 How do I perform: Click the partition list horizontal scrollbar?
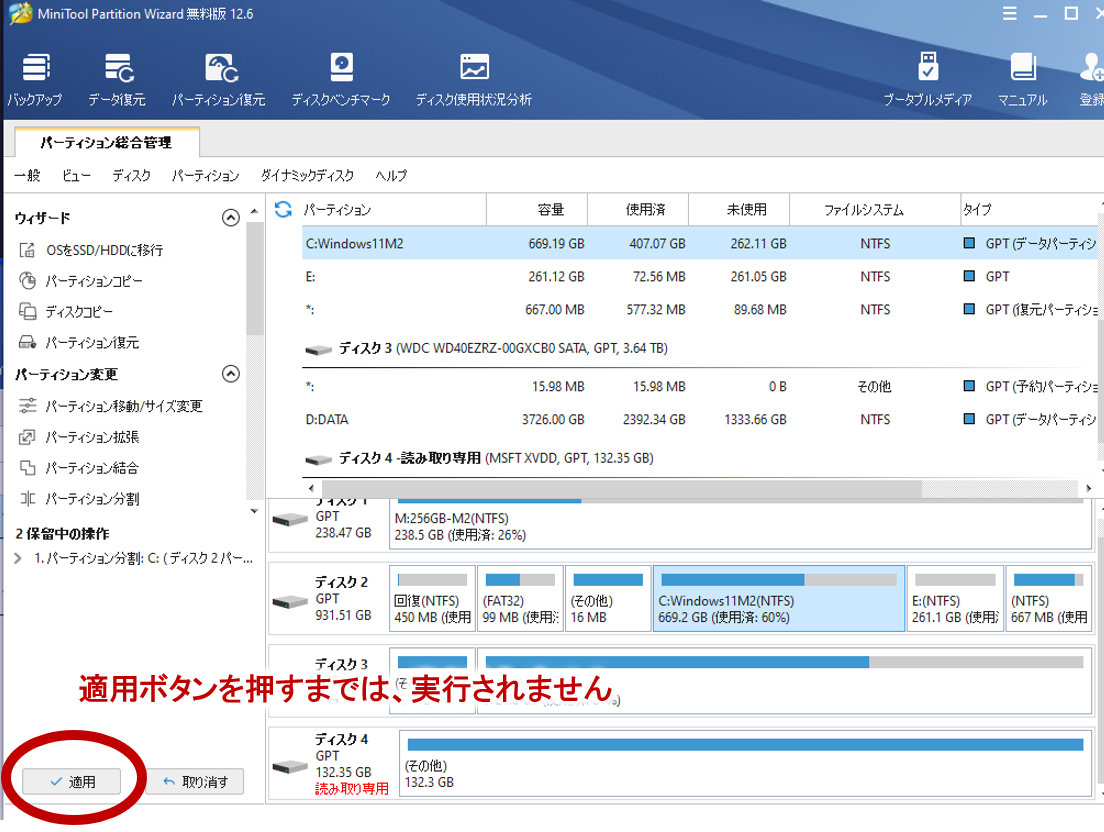pyautogui.click(x=622, y=488)
